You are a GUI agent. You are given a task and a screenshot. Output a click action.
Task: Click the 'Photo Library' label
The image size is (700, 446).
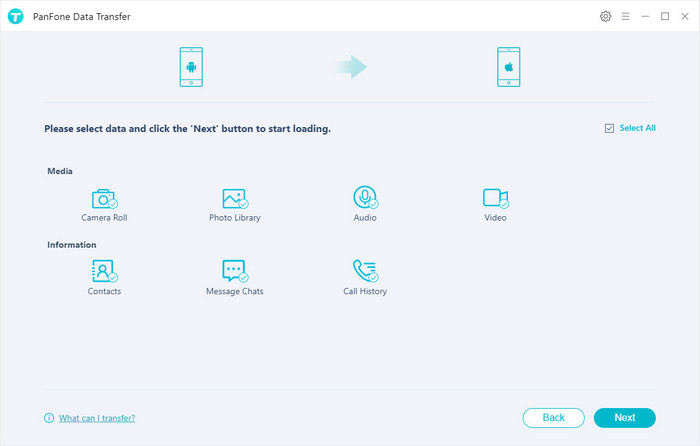pyautogui.click(x=235, y=218)
